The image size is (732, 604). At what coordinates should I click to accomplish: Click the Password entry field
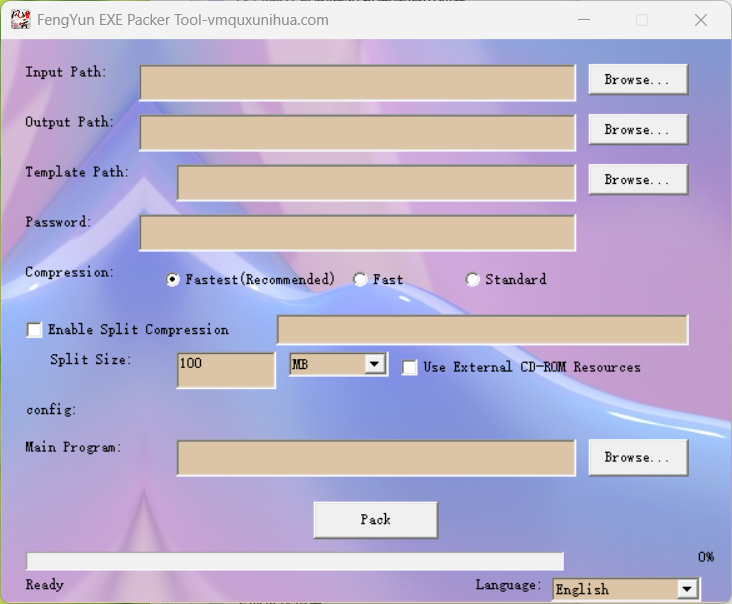click(357, 233)
